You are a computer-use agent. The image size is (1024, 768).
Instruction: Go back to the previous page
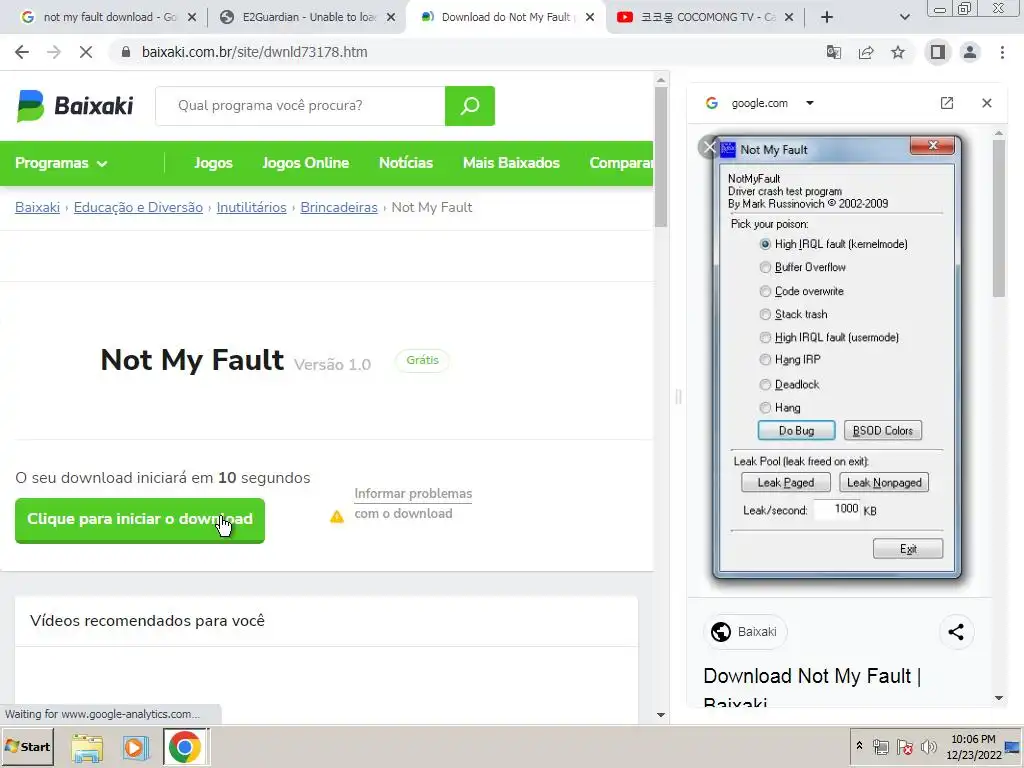pyautogui.click(x=22, y=52)
